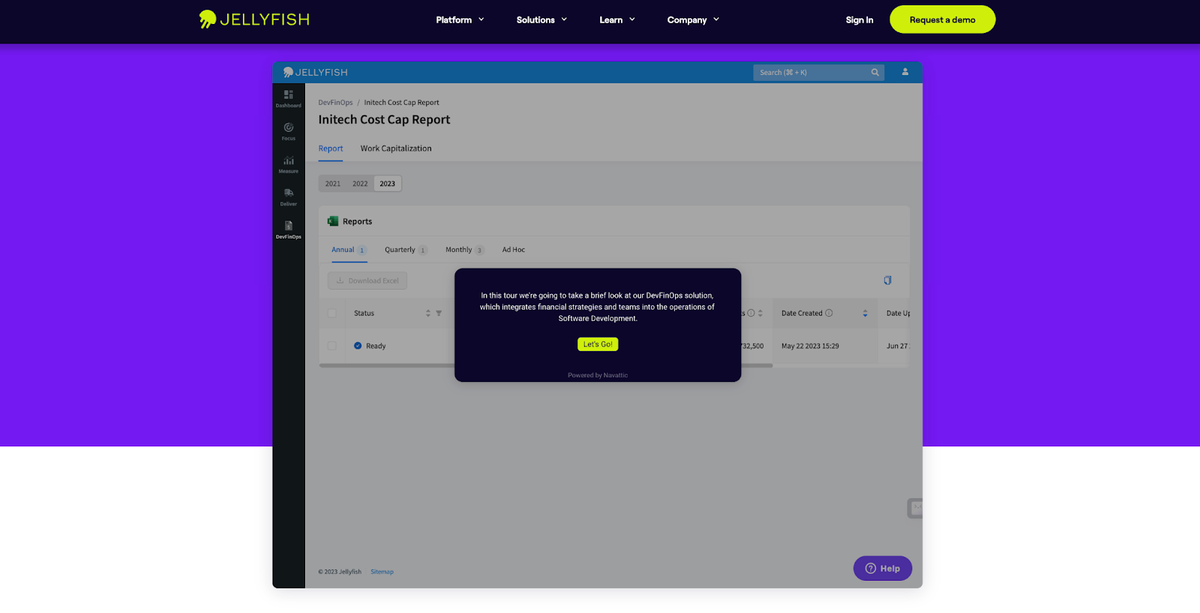Switch to the Report tab
1200x613 pixels.
[x=331, y=148]
